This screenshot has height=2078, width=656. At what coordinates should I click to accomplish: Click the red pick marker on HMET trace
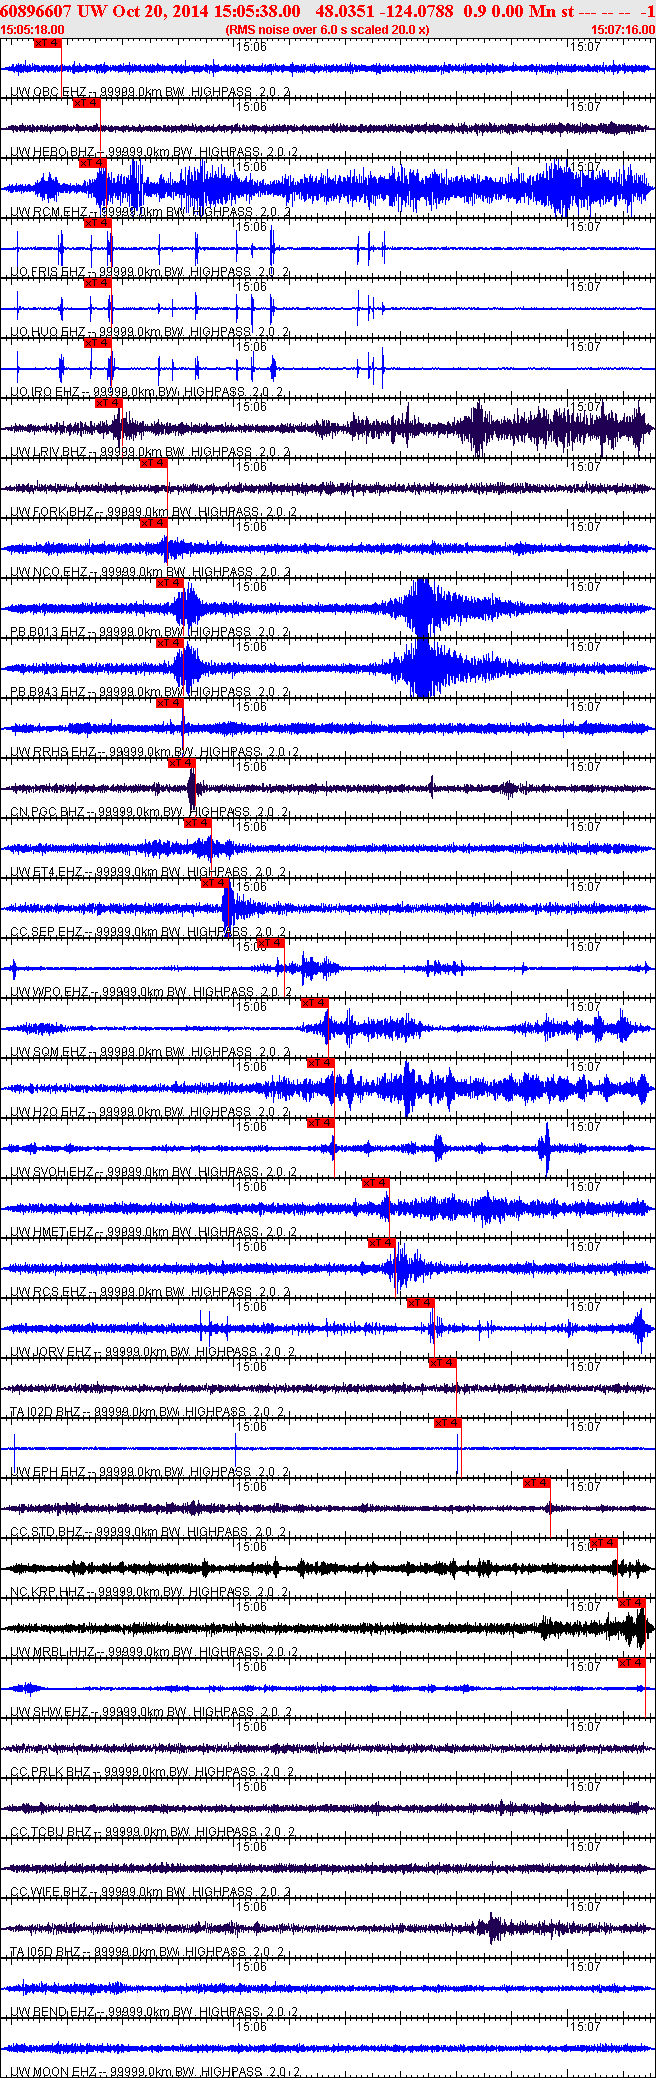pos(376,1183)
